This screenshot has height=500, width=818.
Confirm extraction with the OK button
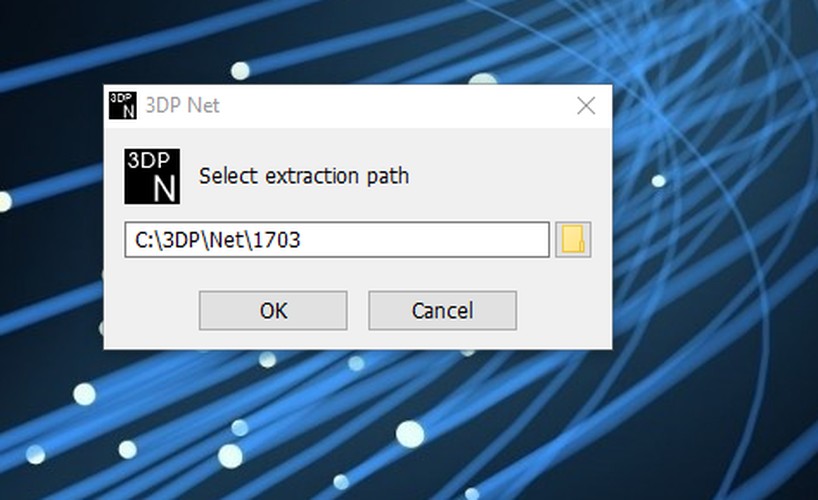tap(273, 311)
